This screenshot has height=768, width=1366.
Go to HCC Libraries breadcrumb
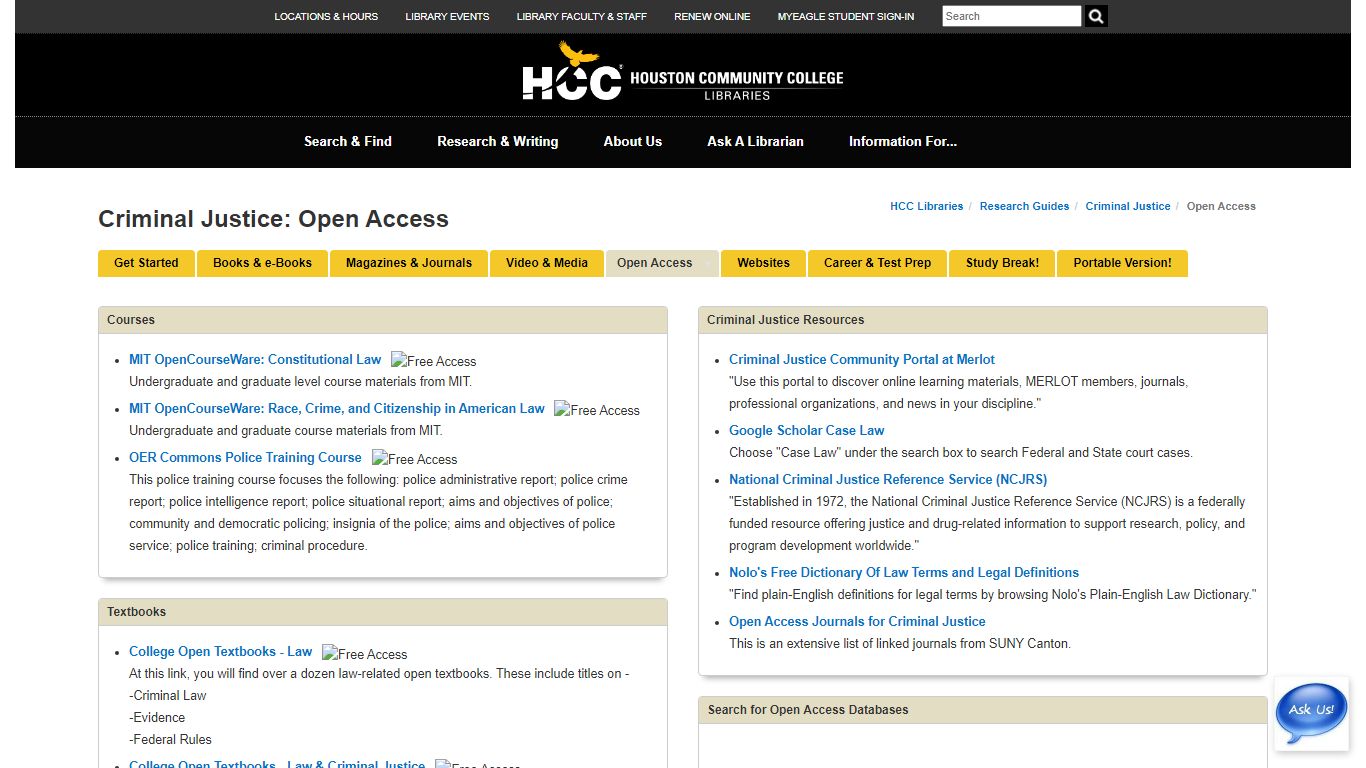pyautogui.click(x=926, y=206)
